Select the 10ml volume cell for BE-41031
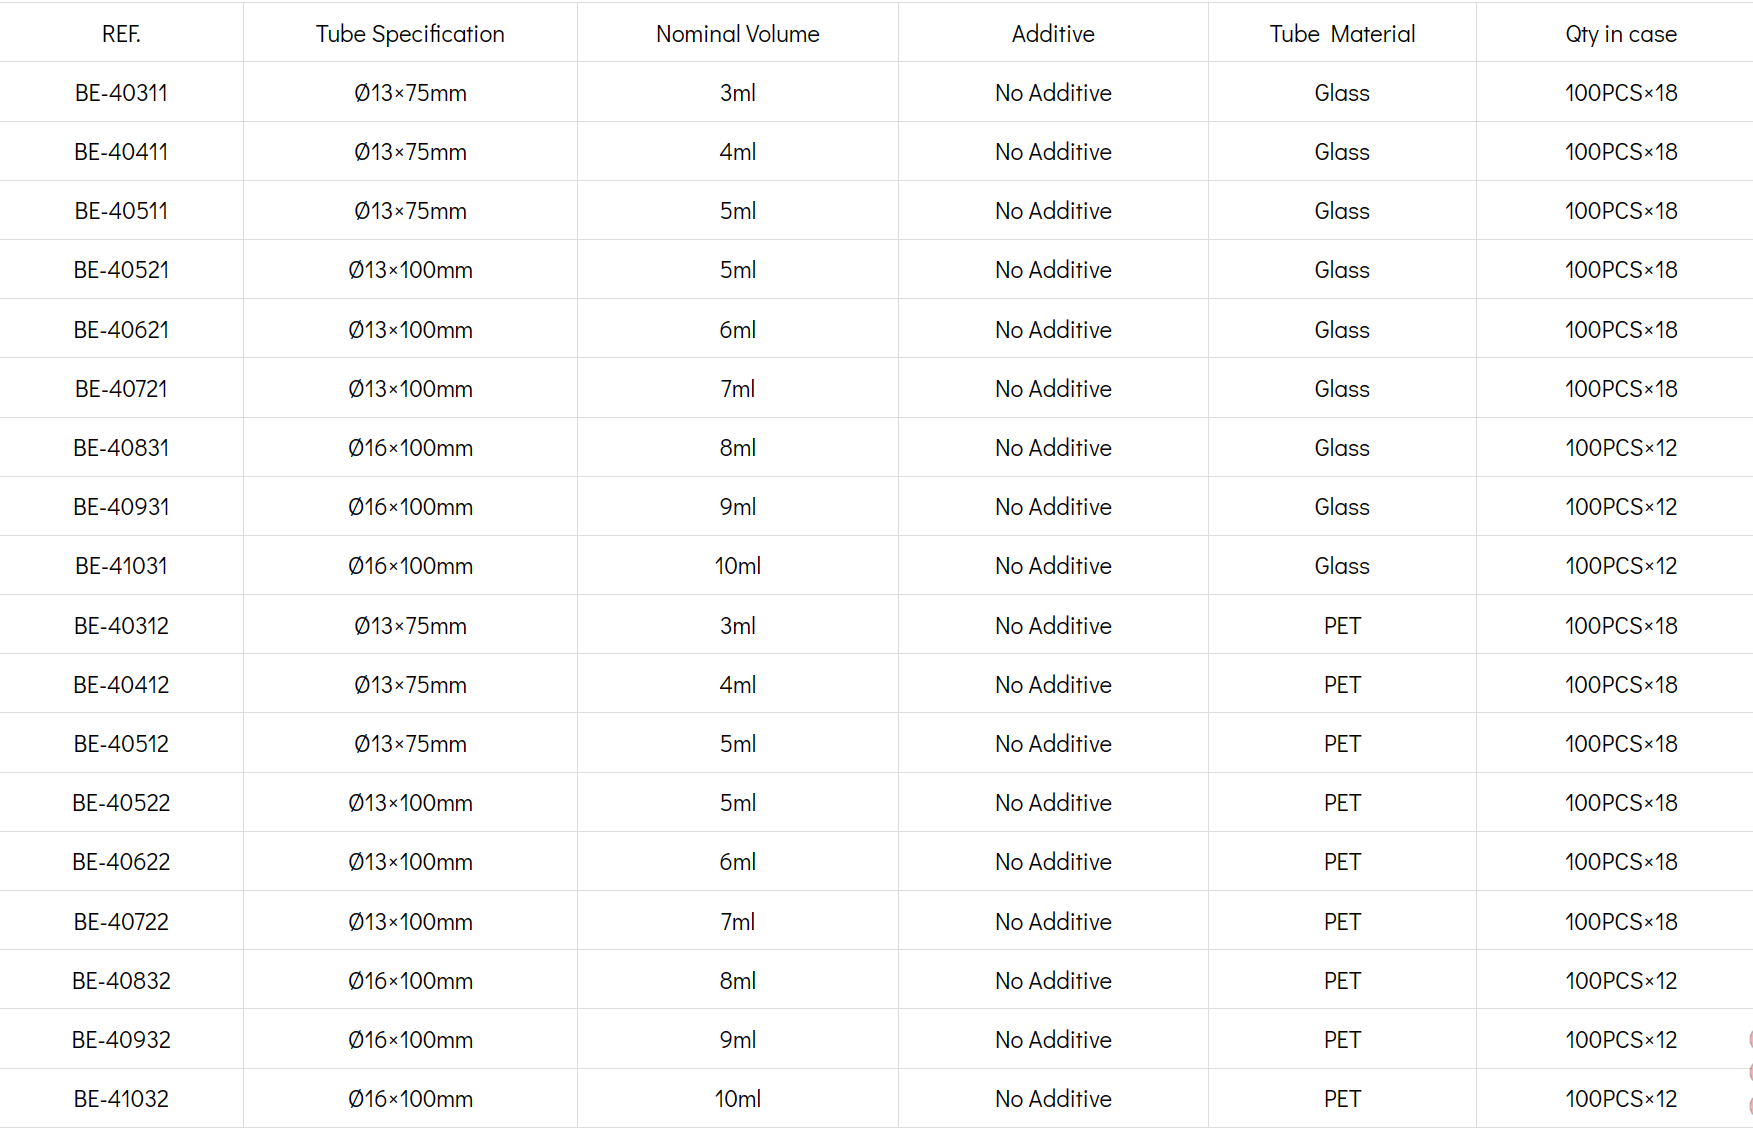 coord(737,566)
